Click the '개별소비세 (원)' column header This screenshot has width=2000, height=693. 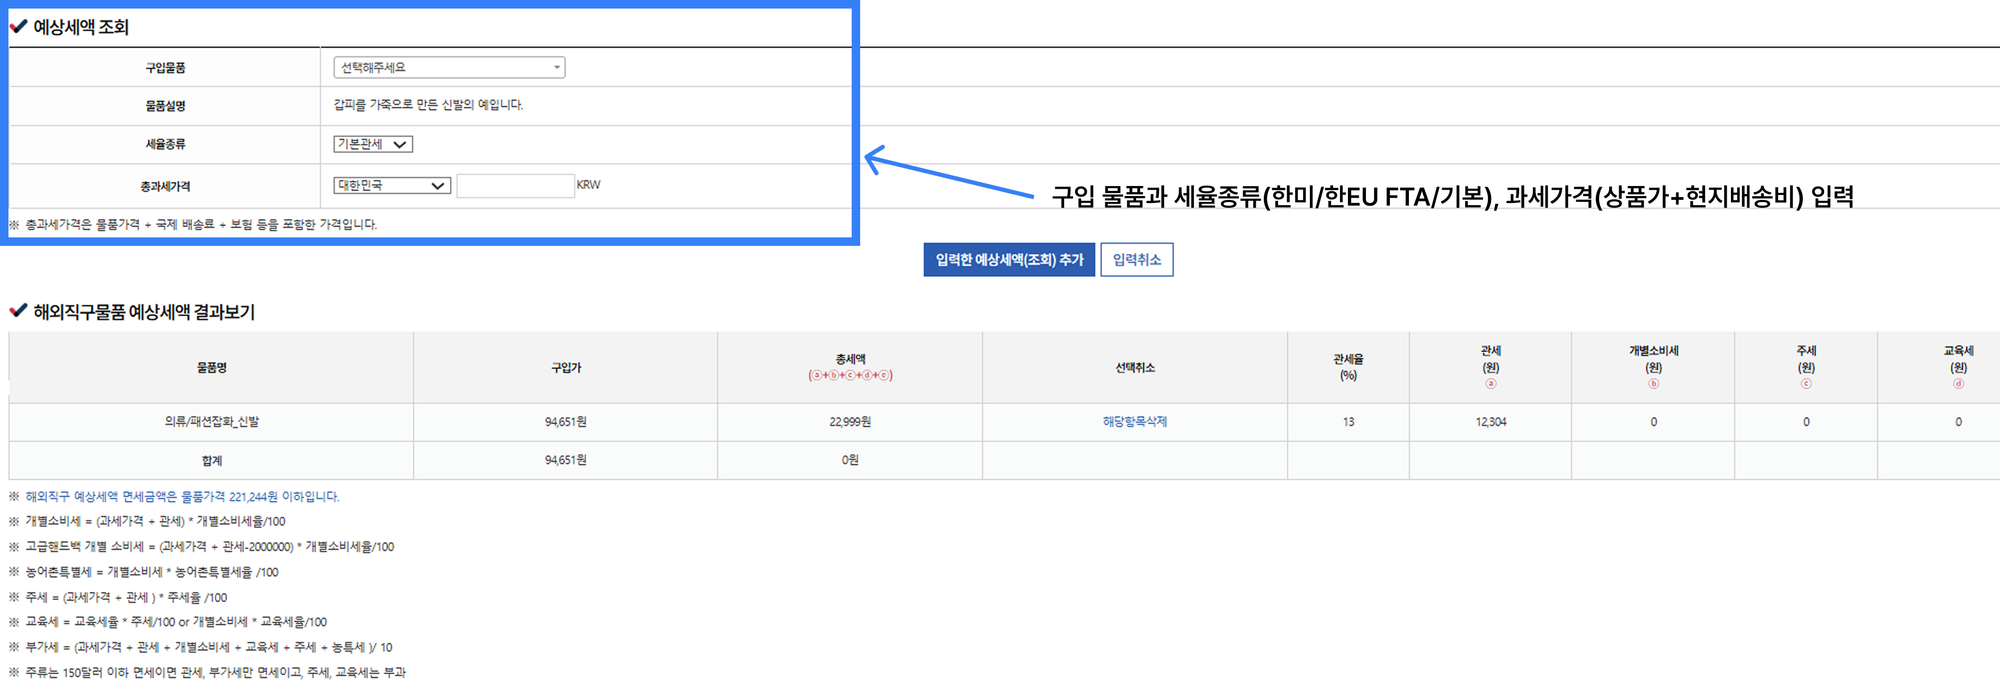1654,367
